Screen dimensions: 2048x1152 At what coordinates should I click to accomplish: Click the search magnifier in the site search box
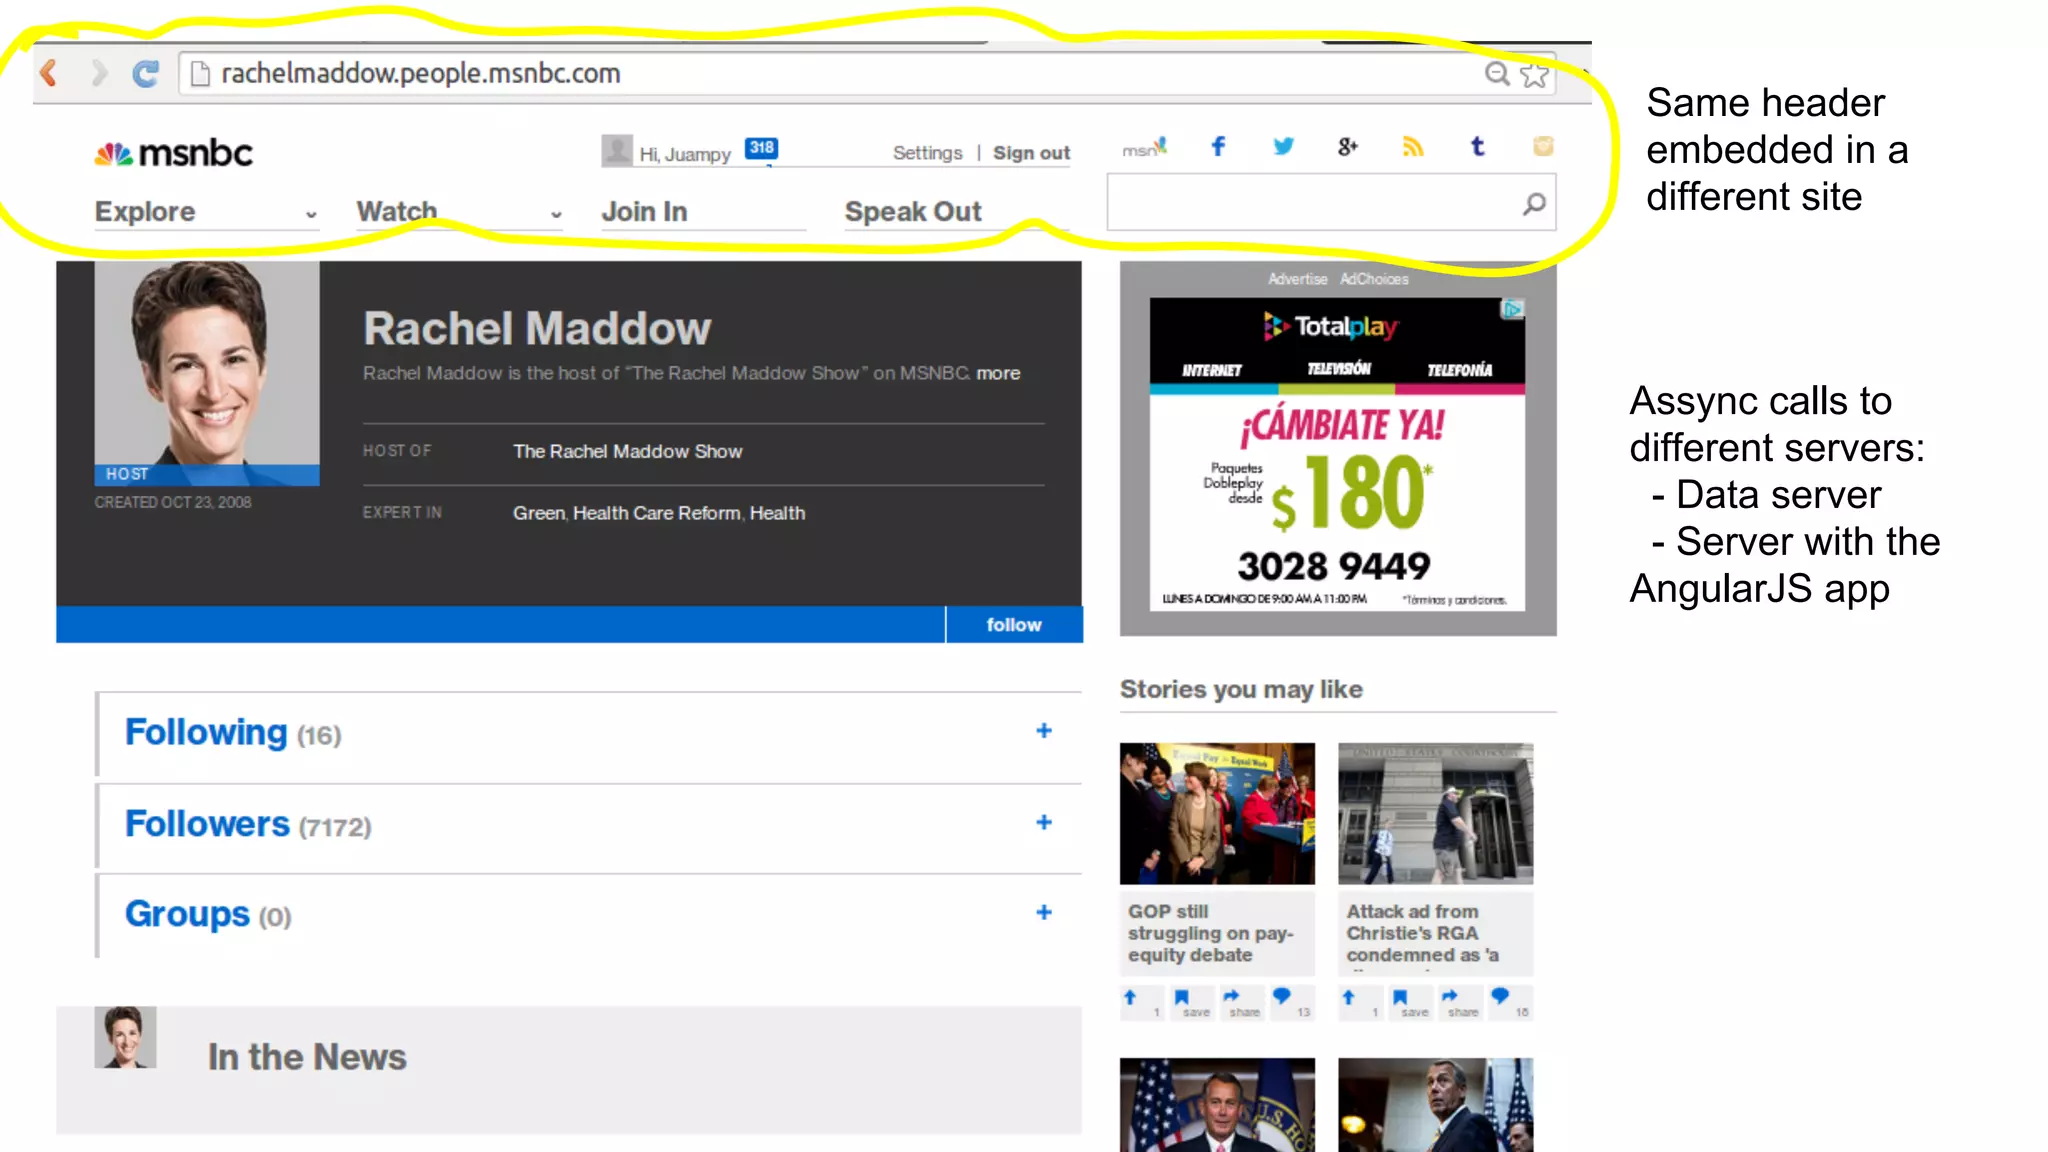1534,204
